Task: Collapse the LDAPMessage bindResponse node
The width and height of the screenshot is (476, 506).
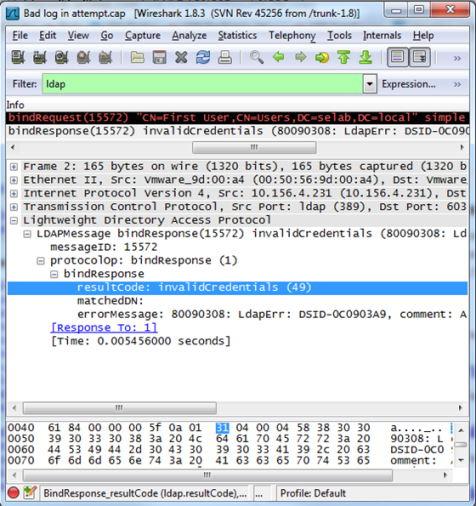Action: point(27,234)
